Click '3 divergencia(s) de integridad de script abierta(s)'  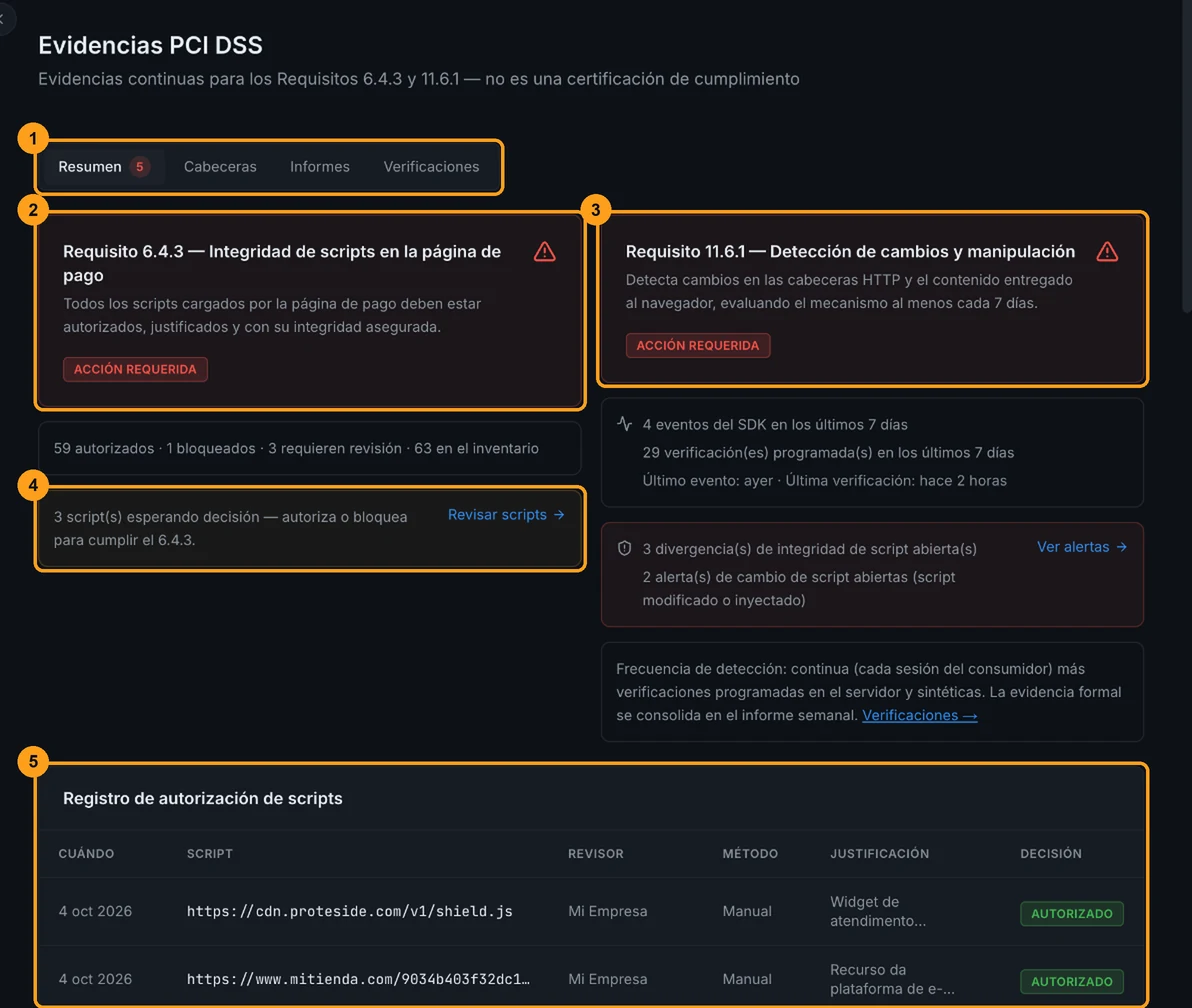(809, 549)
